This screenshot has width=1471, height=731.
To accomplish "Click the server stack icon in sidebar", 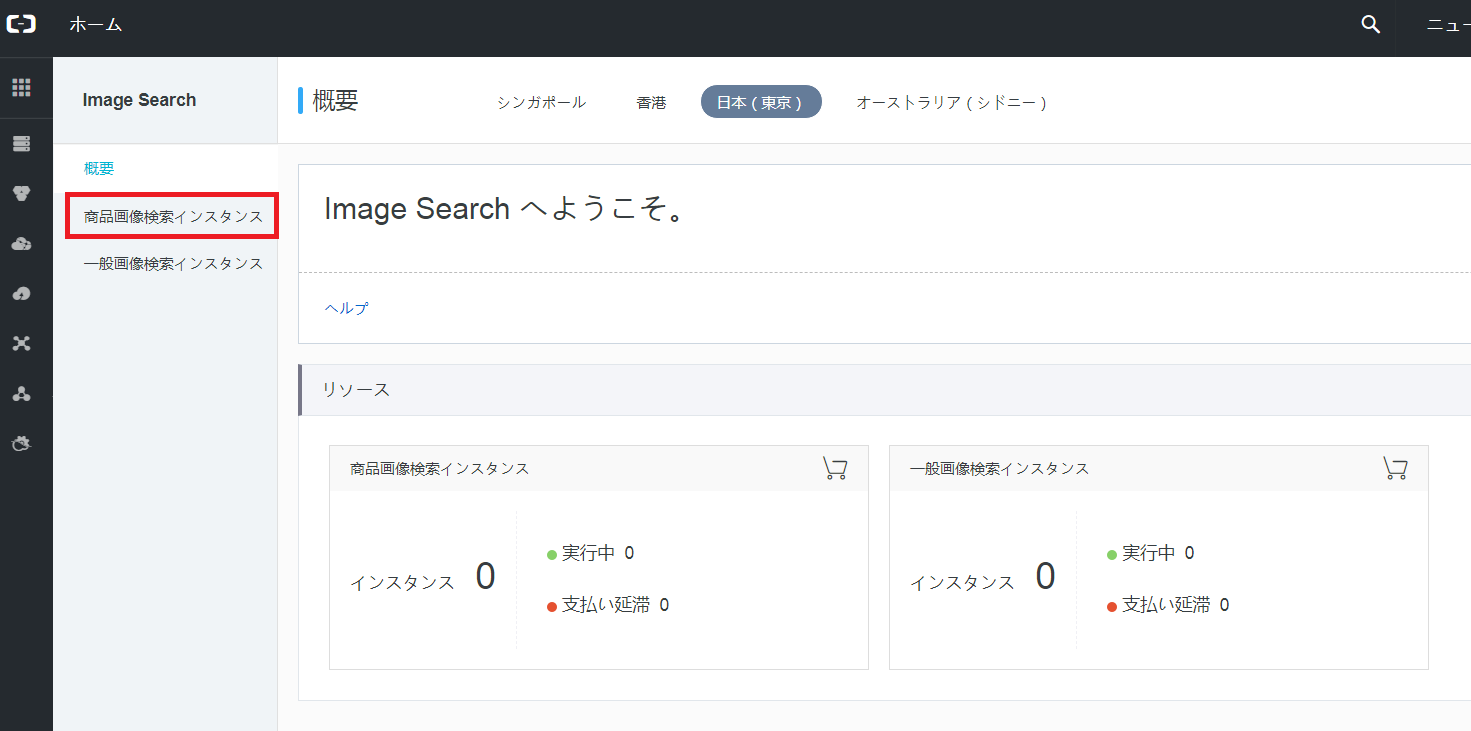I will (x=21, y=144).
